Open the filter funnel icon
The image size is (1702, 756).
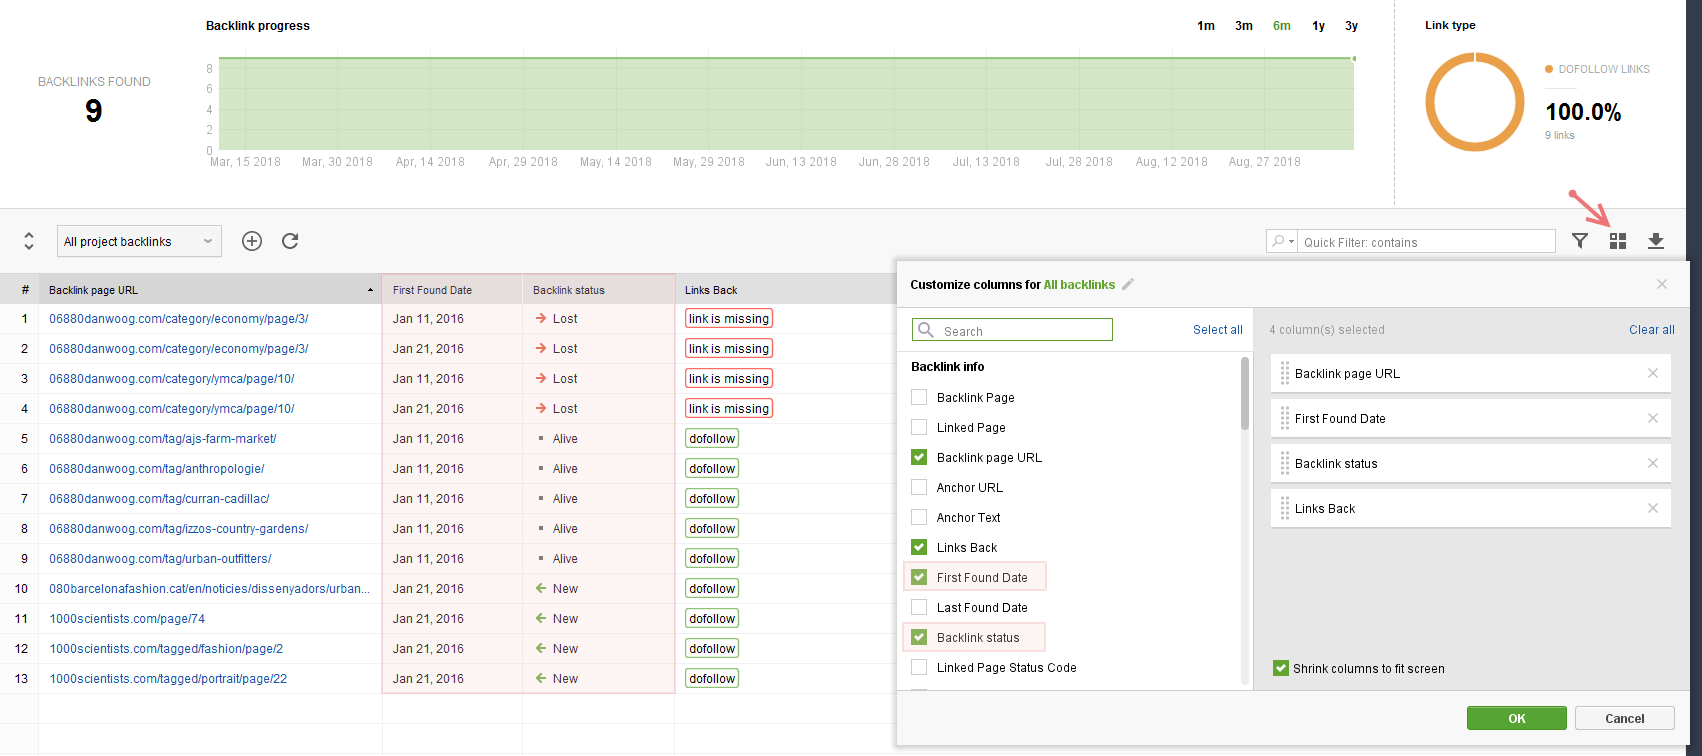[1580, 241]
